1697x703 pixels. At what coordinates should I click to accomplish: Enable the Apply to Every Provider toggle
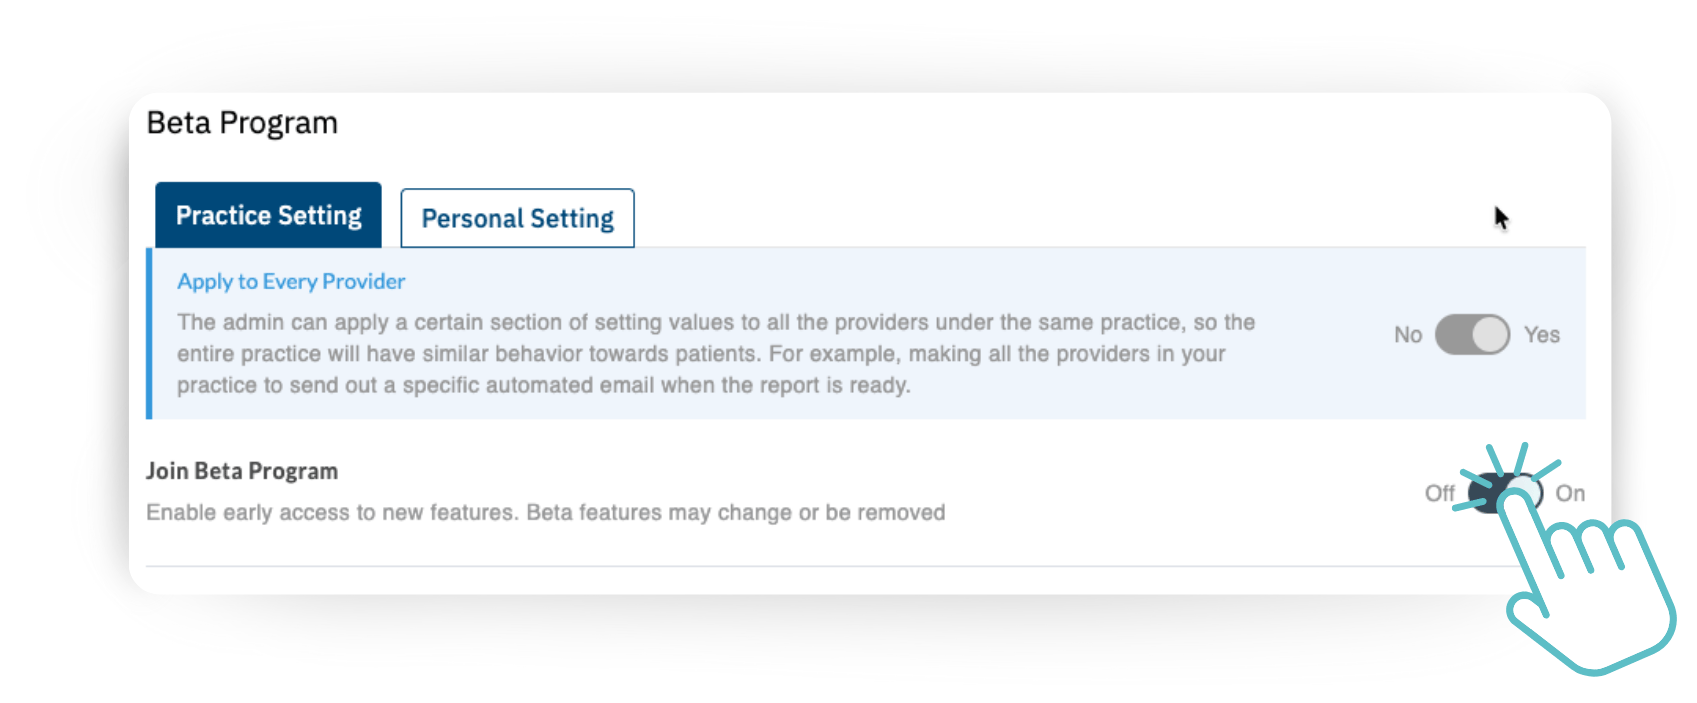[x=1472, y=335]
